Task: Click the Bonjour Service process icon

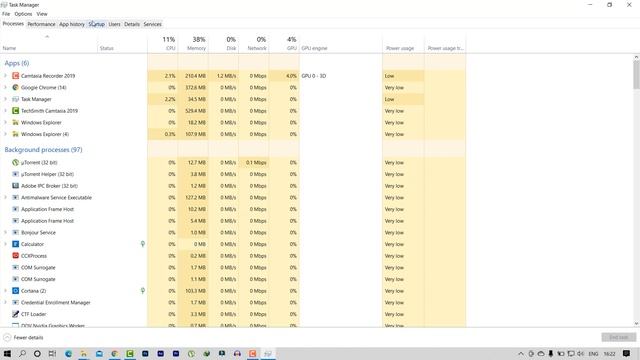Action: (16, 233)
